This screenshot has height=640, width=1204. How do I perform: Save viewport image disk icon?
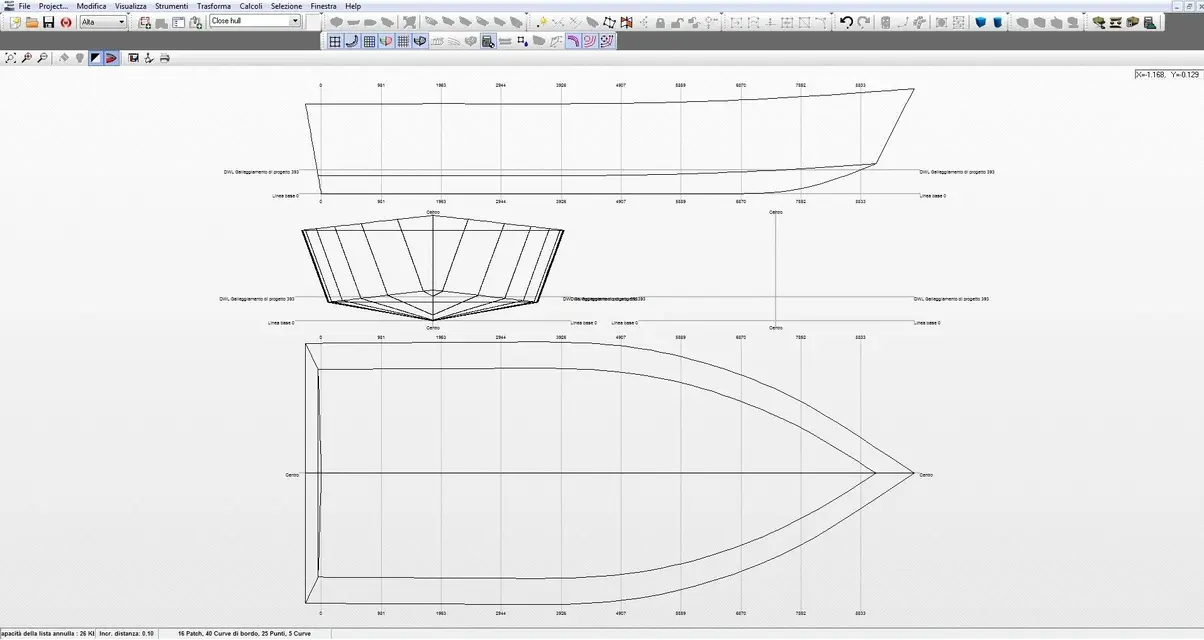tap(133, 58)
